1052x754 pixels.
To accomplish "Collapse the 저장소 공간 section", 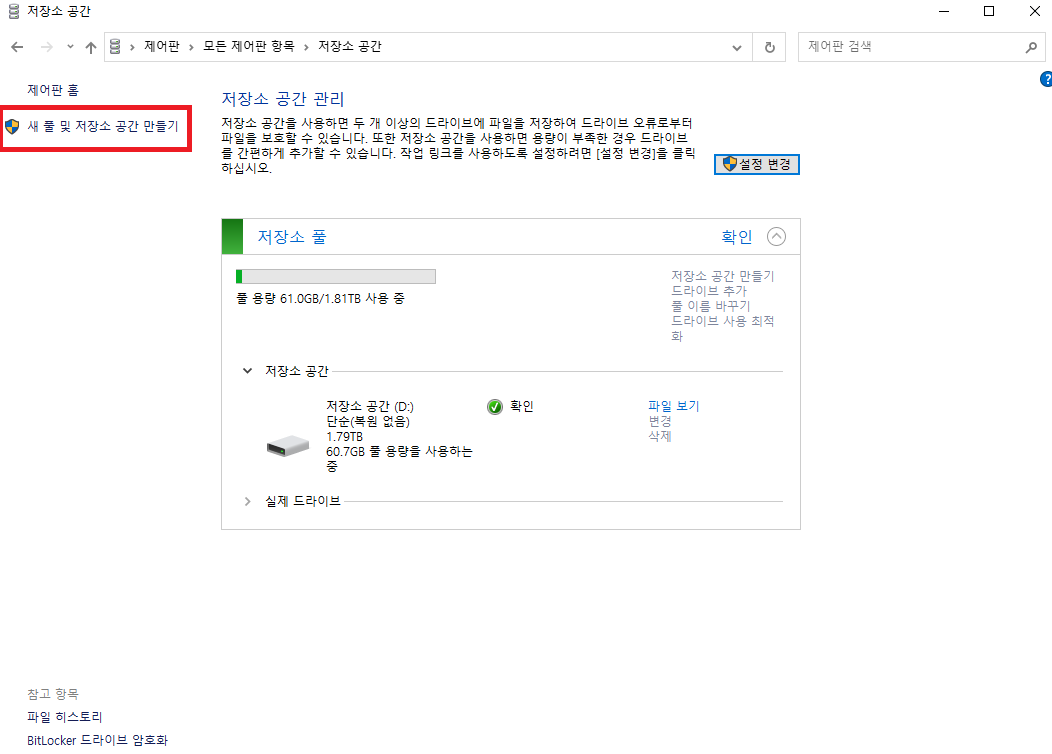I will click(x=248, y=371).
